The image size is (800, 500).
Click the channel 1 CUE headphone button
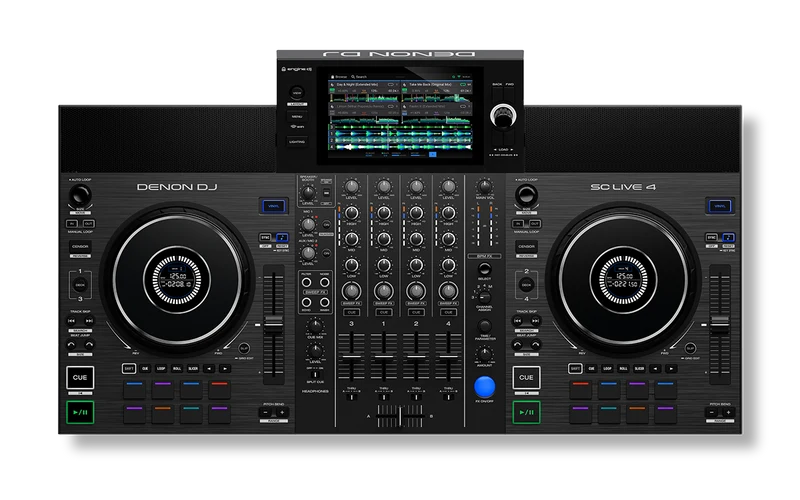[384, 312]
